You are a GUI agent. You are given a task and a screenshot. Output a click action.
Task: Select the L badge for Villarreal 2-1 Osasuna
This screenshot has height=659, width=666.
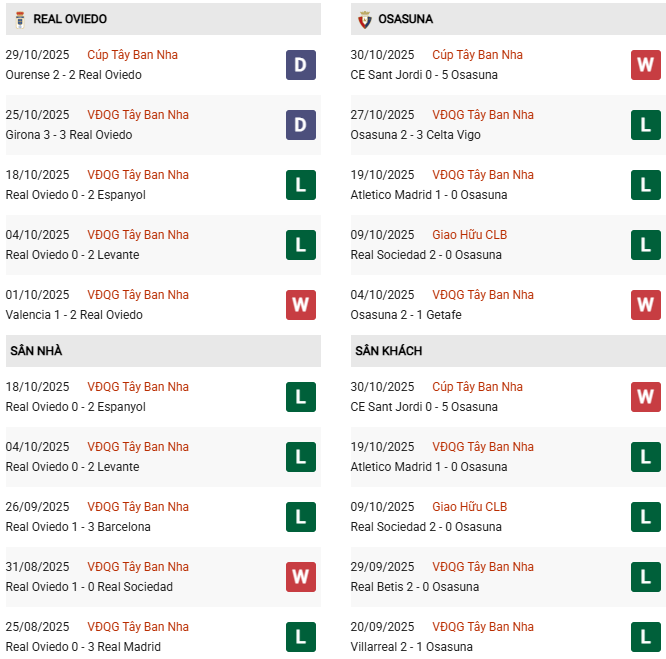646,637
